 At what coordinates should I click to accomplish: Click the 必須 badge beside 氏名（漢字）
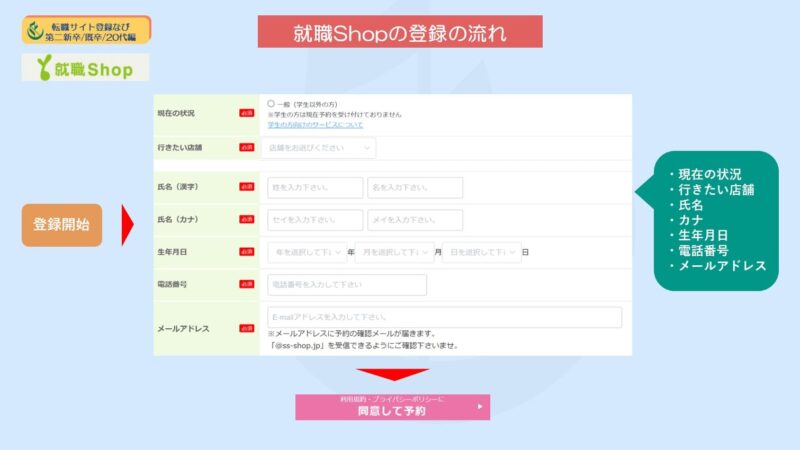[247, 187]
